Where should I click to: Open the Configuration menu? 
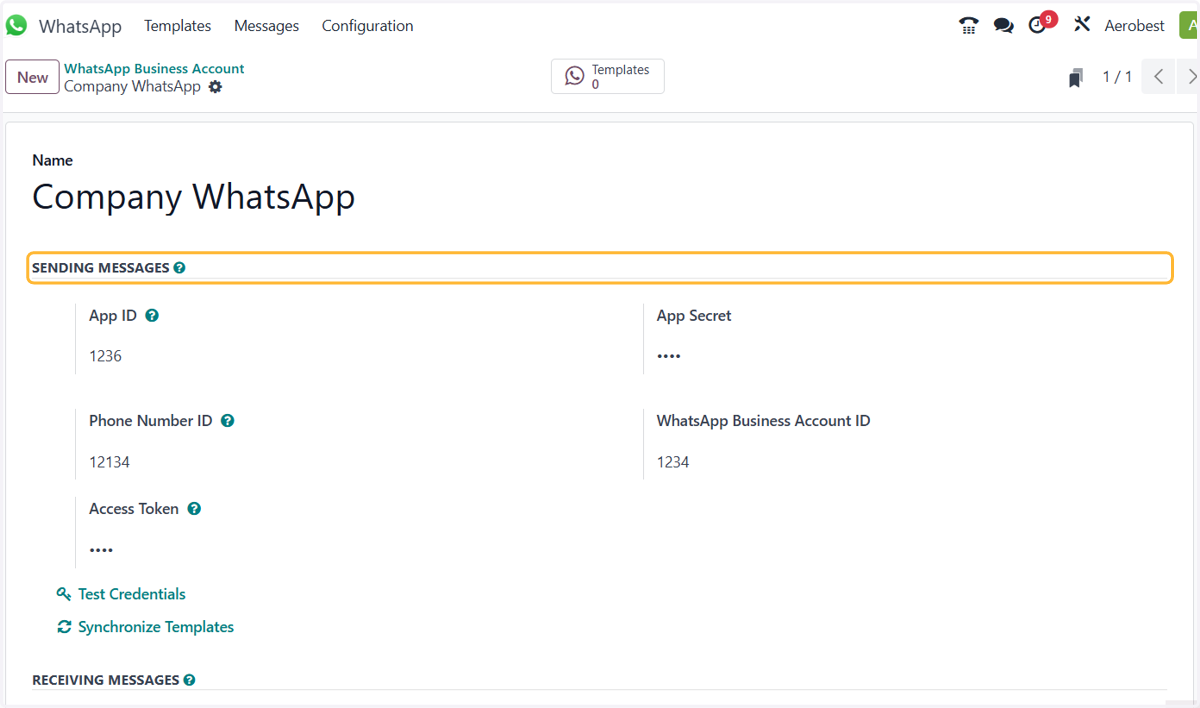click(367, 26)
